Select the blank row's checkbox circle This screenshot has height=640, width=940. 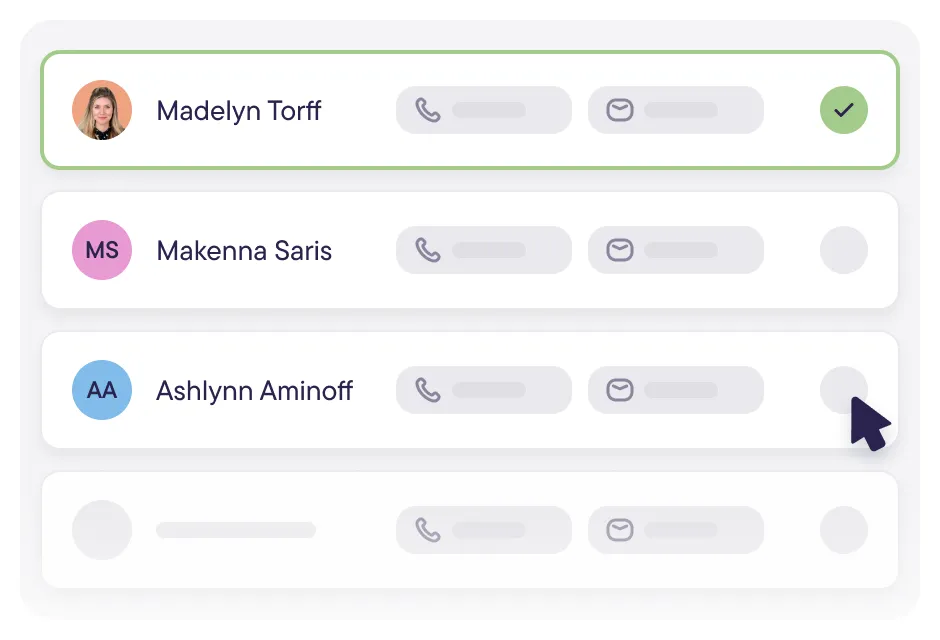(843, 530)
